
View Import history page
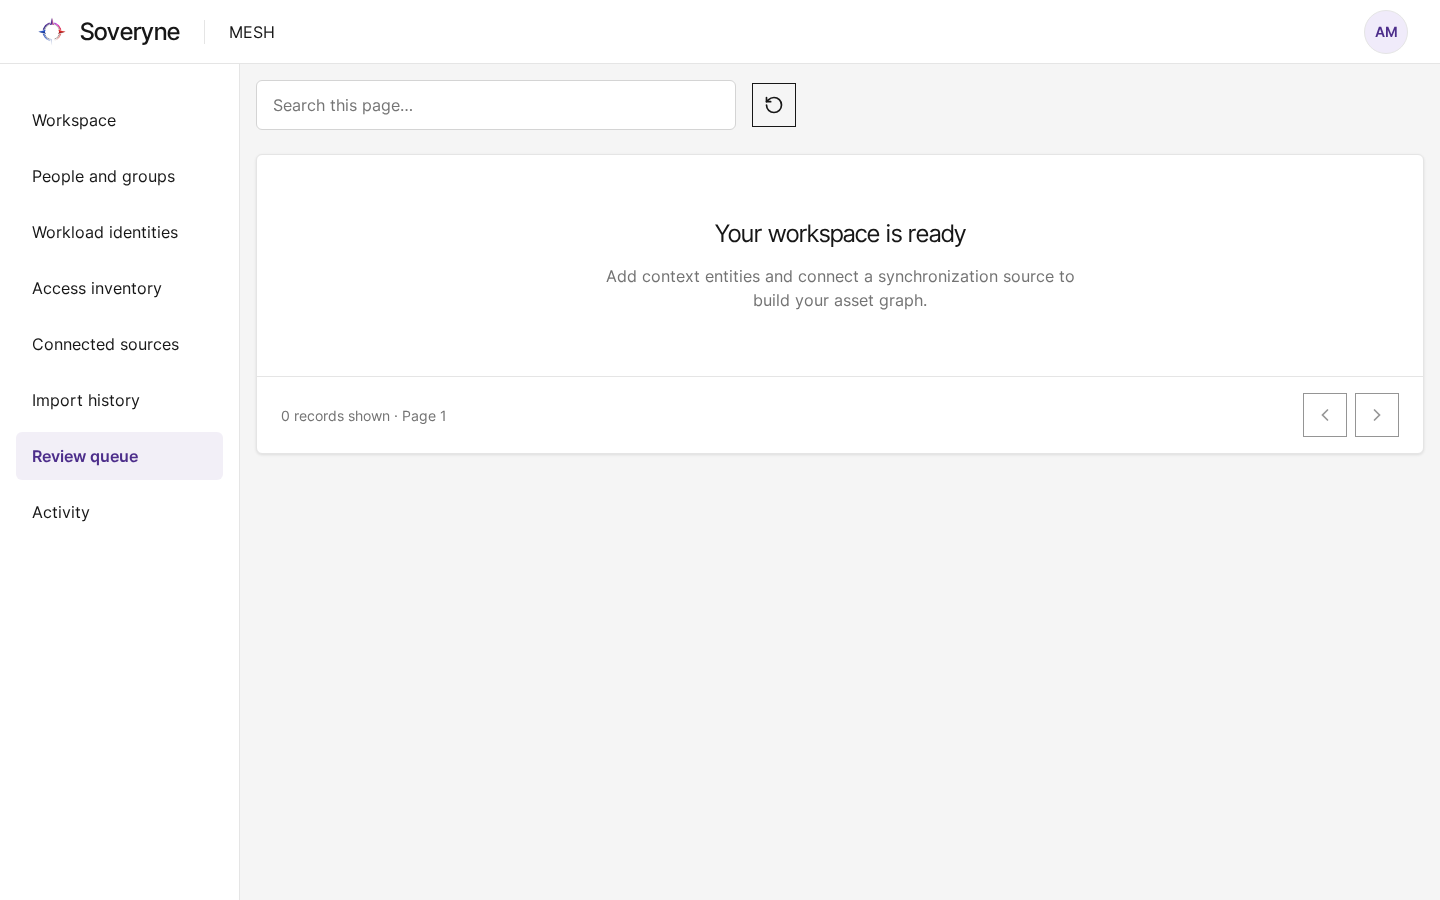pos(119,400)
